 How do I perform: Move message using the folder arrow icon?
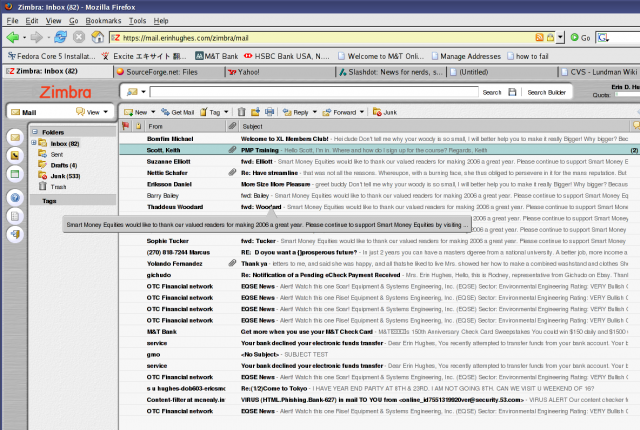pos(256,112)
